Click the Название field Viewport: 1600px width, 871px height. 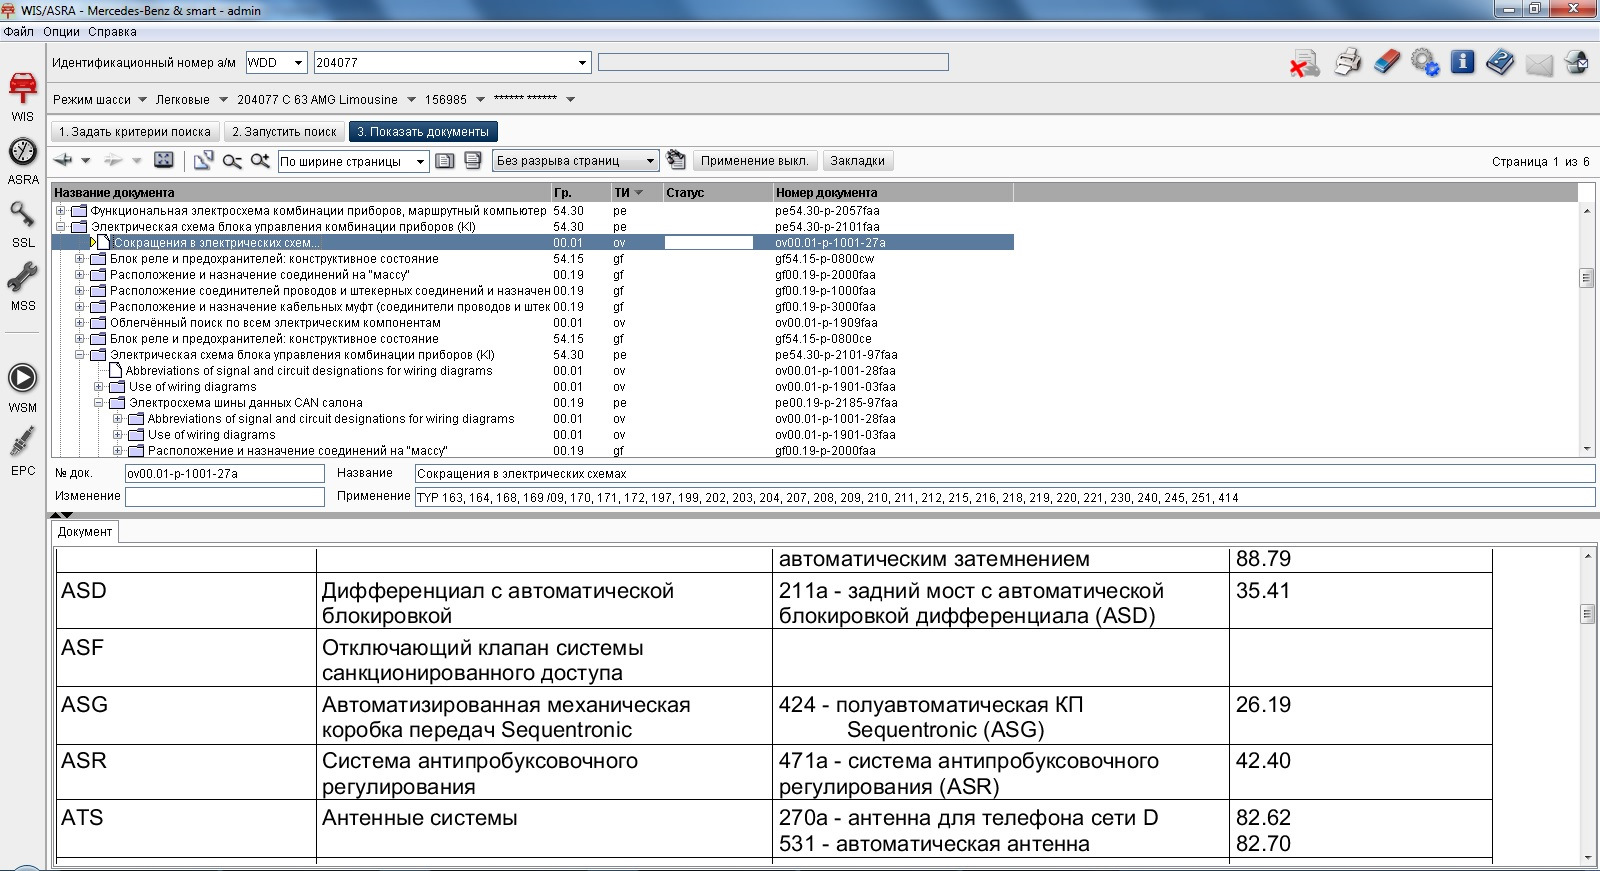[1005, 474]
